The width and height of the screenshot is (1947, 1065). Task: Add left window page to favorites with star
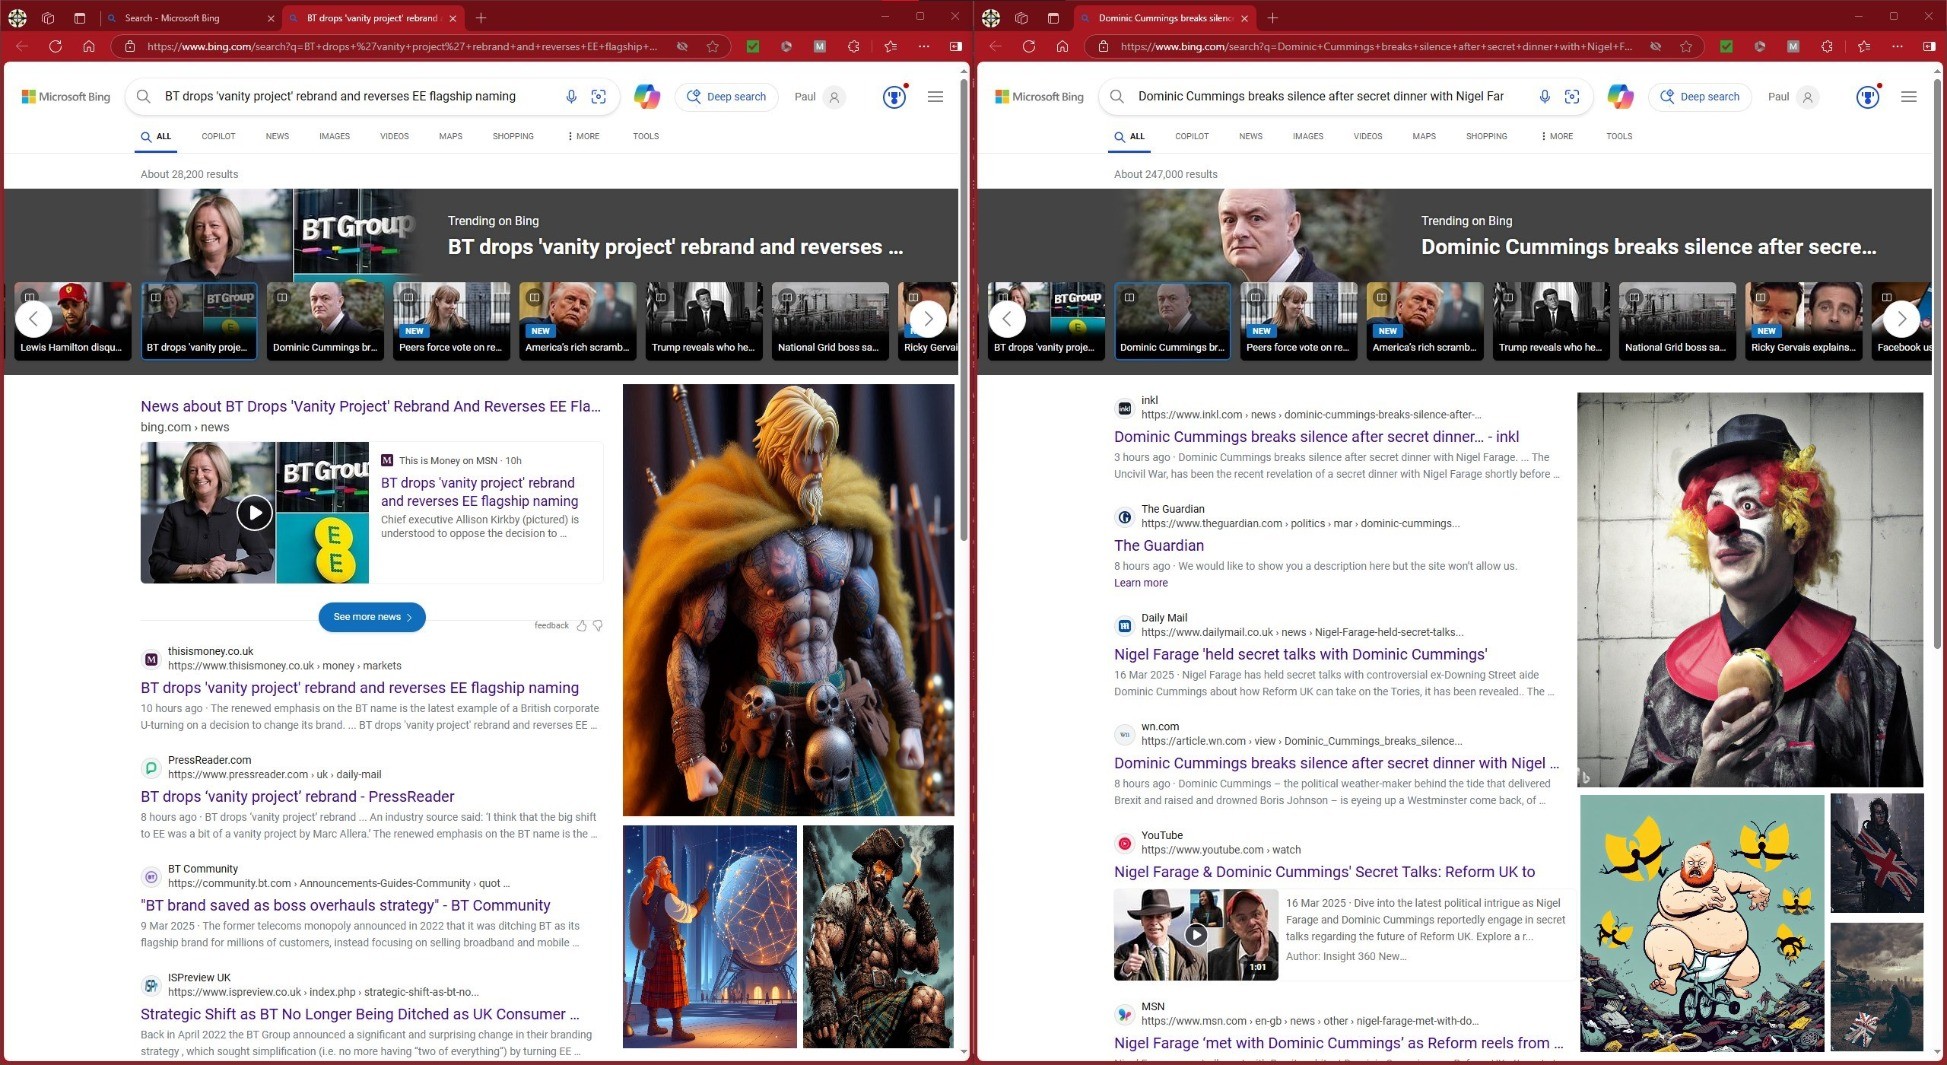coord(713,46)
